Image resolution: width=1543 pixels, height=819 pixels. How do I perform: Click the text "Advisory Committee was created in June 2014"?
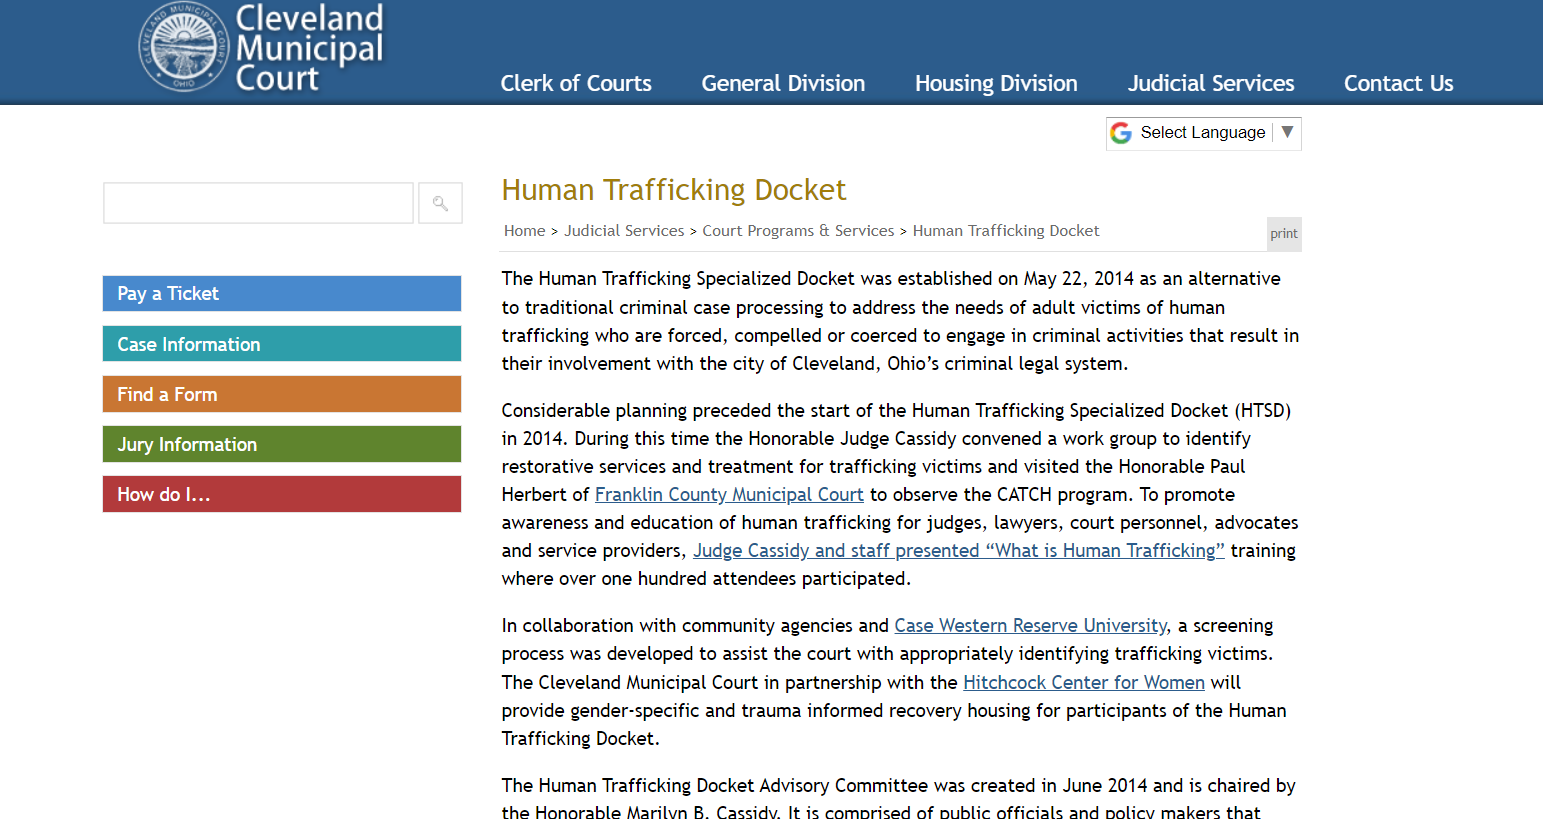click(x=952, y=786)
